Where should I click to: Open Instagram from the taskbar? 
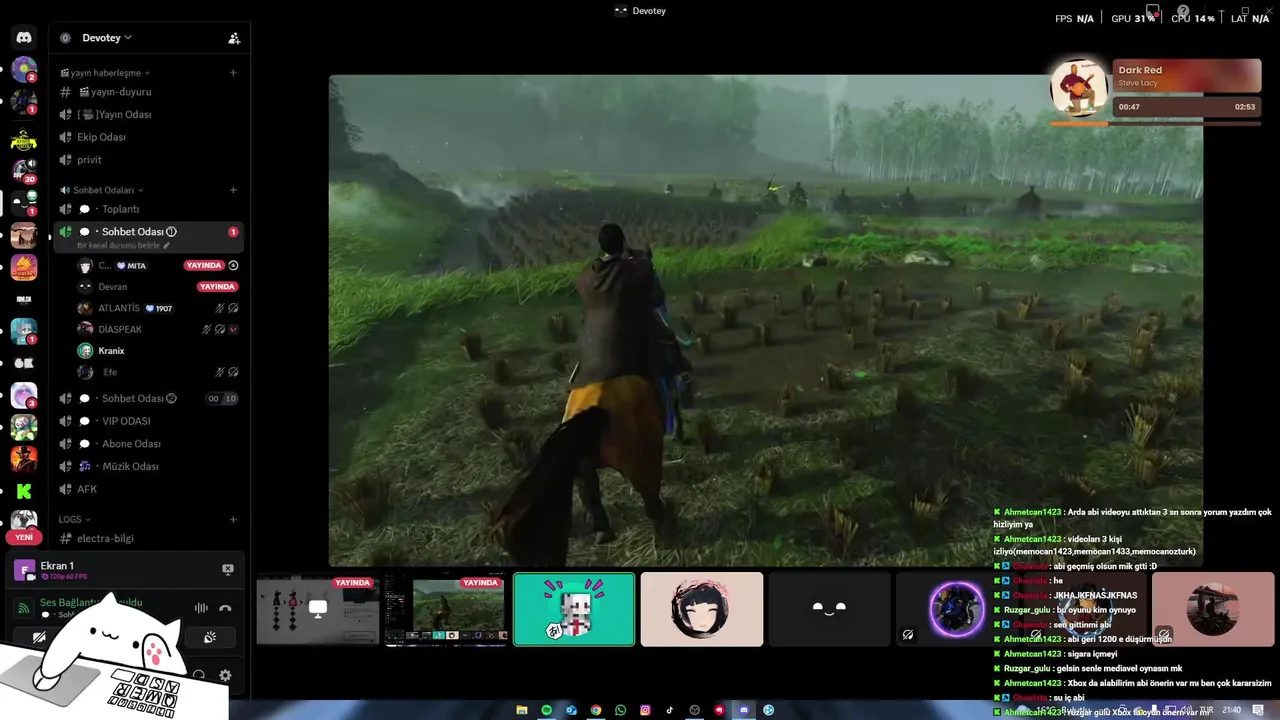(645, 710)
